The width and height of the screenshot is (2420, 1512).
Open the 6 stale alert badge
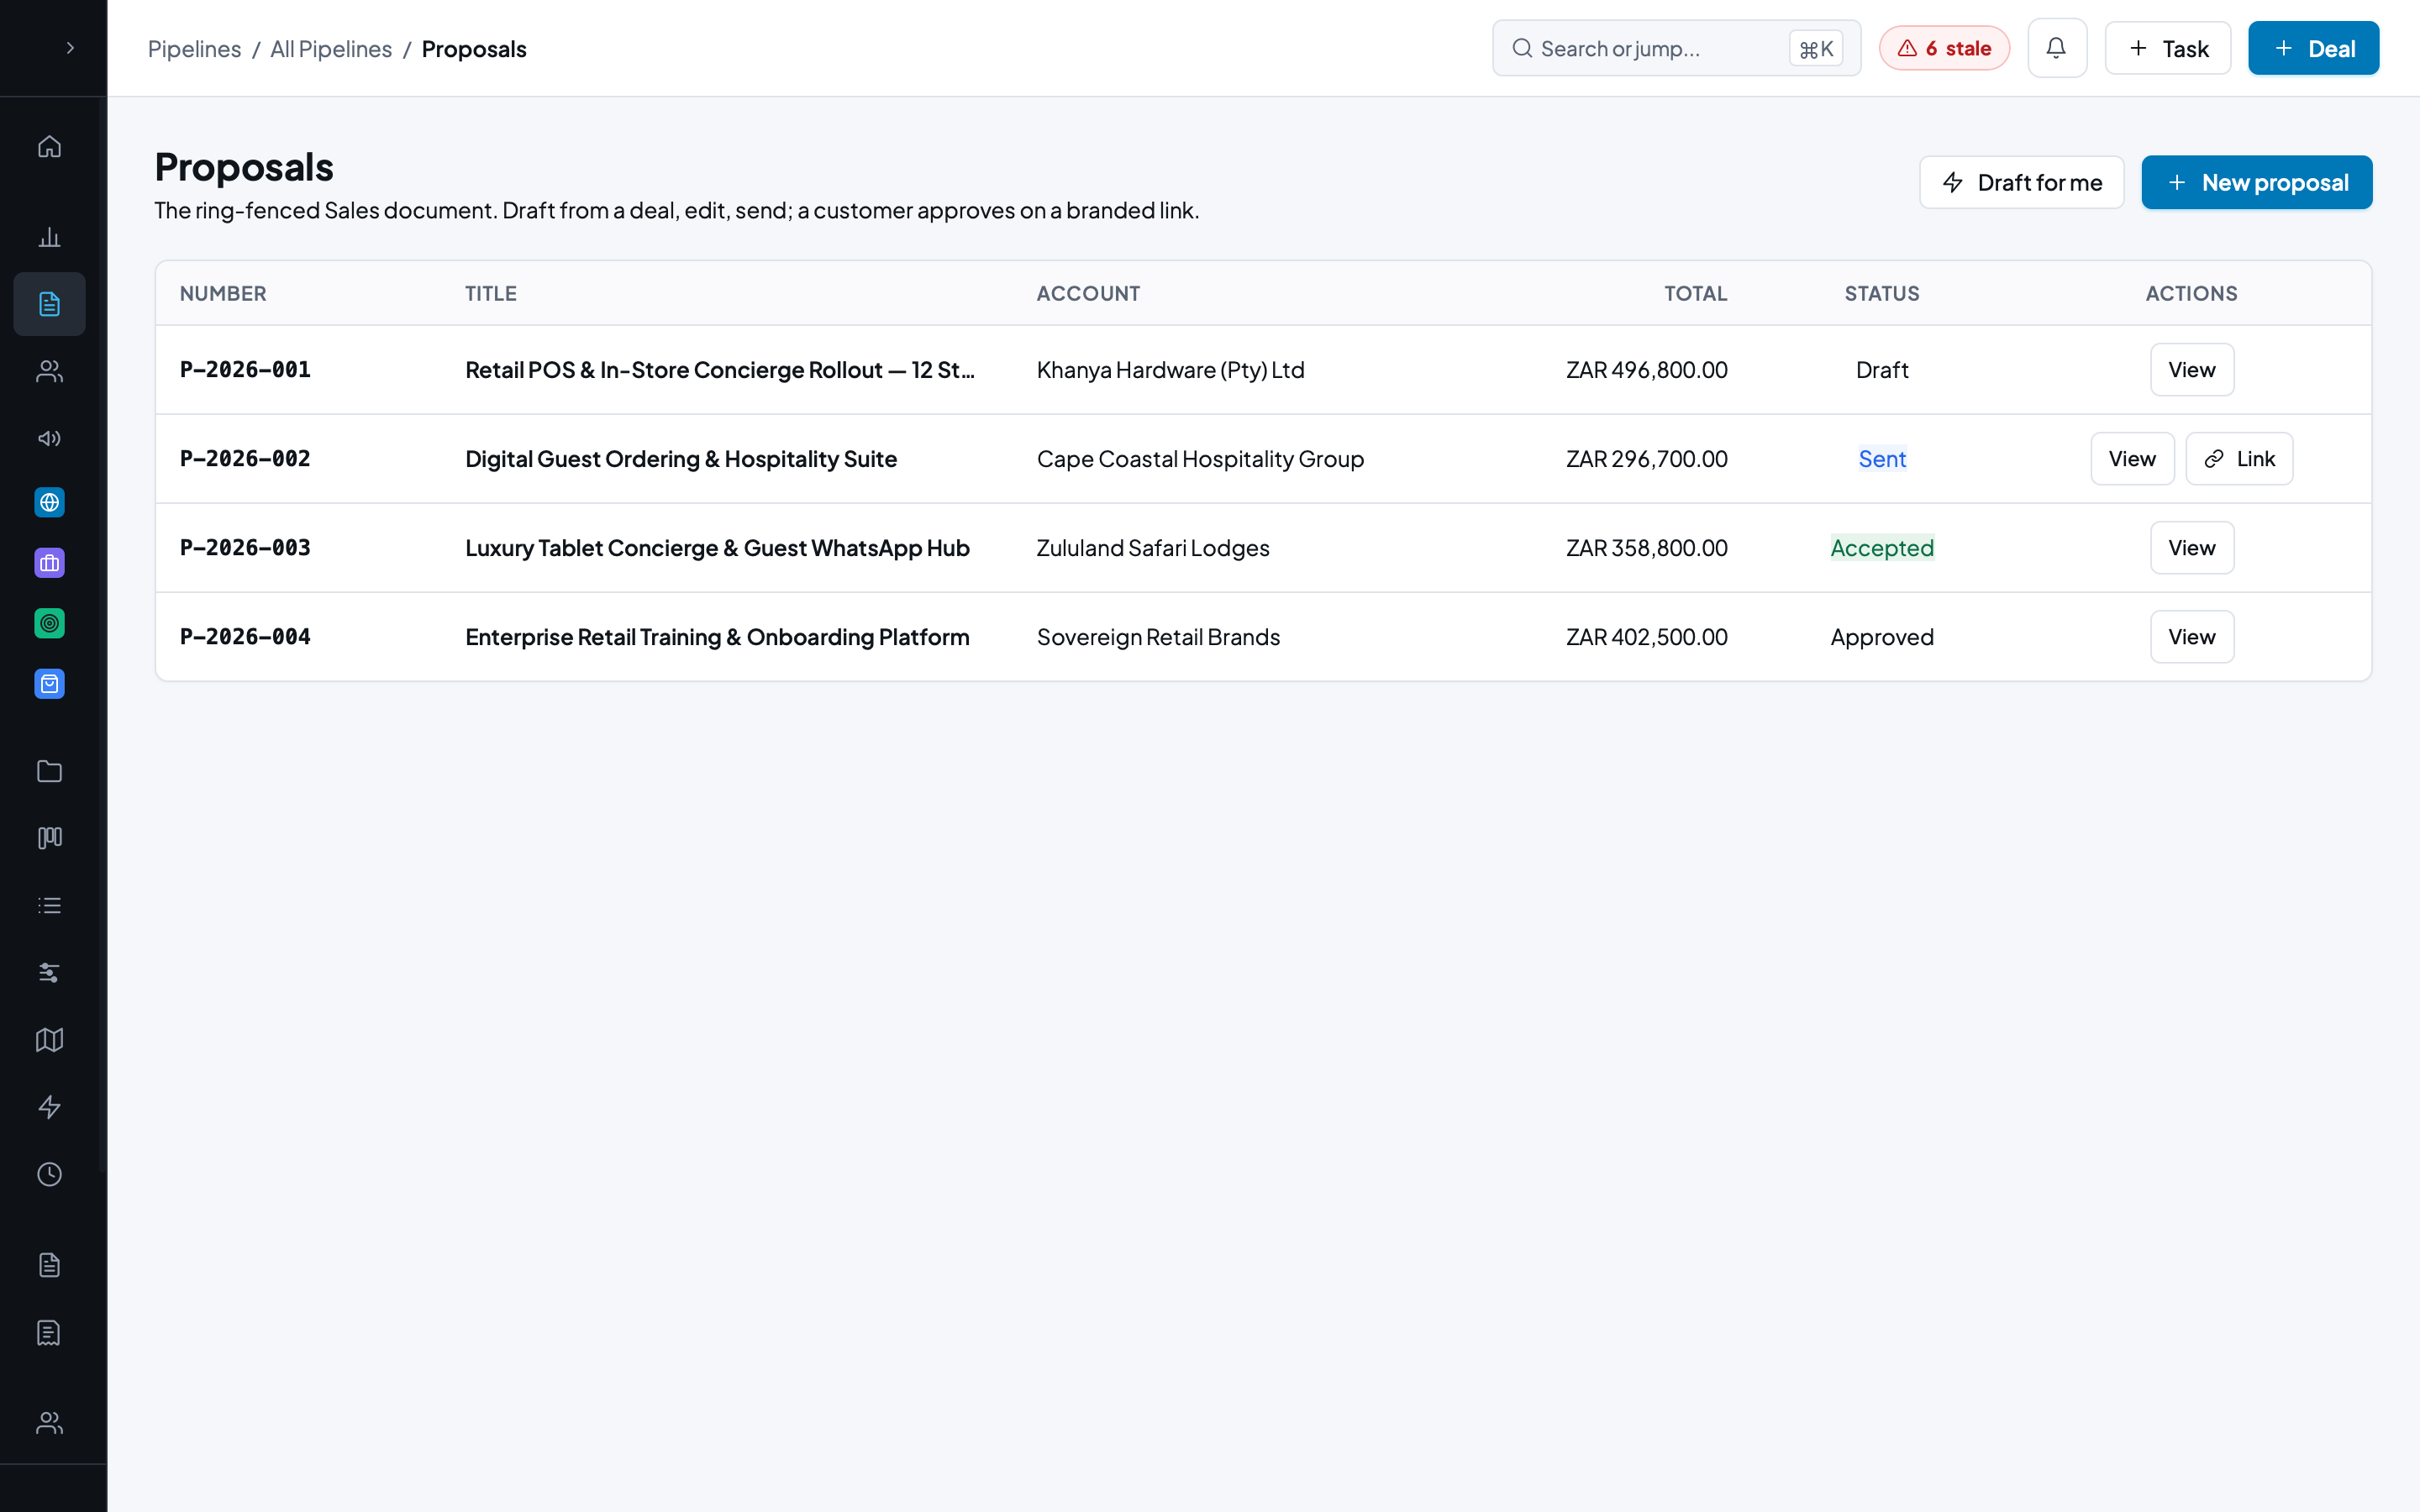(x=1944, y=48)
